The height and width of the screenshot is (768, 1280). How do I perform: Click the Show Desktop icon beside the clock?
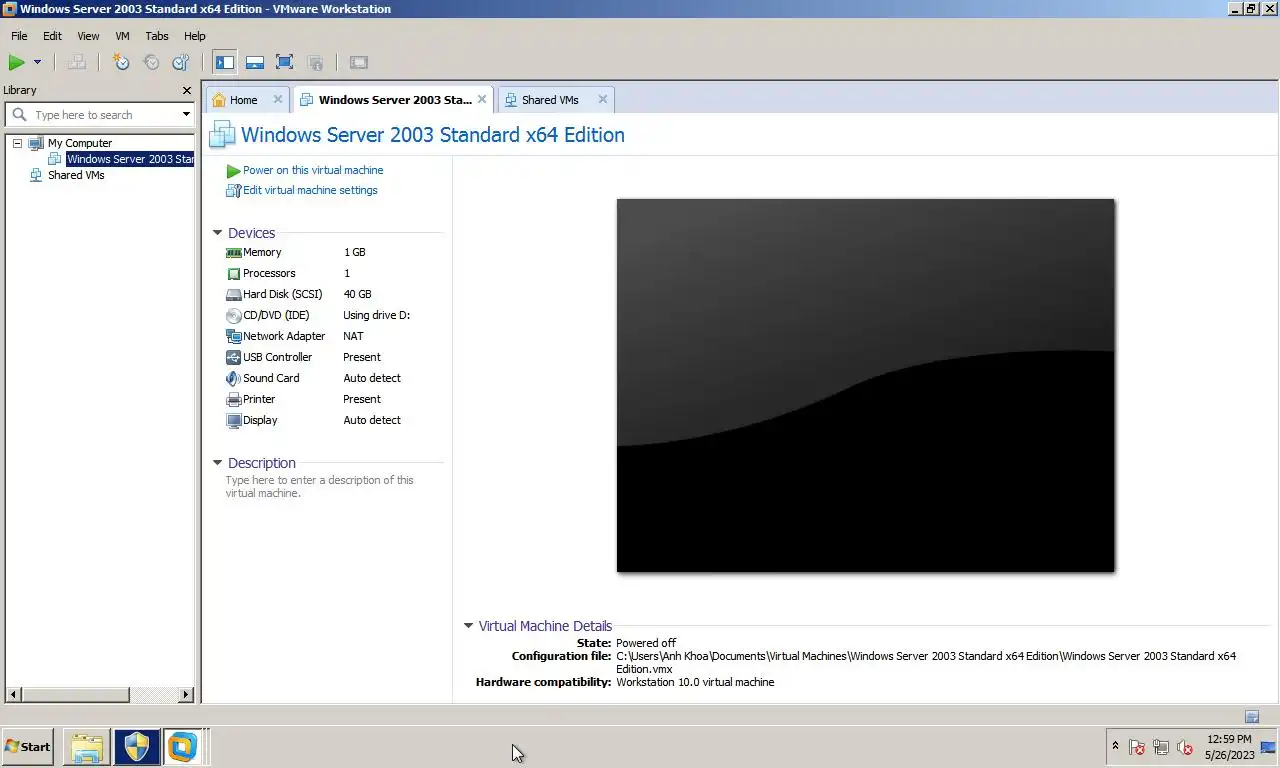click(x=1269, y=747)
